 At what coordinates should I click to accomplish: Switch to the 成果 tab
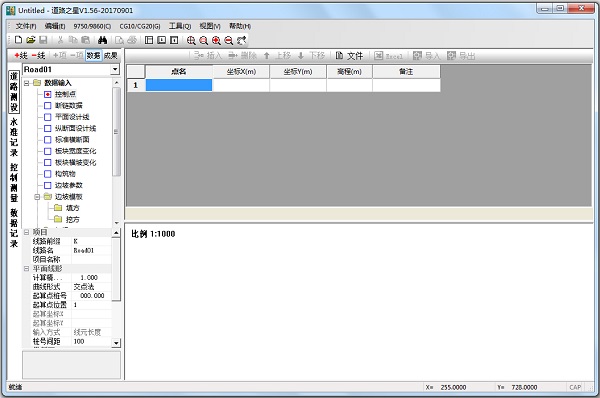point(111,55)
